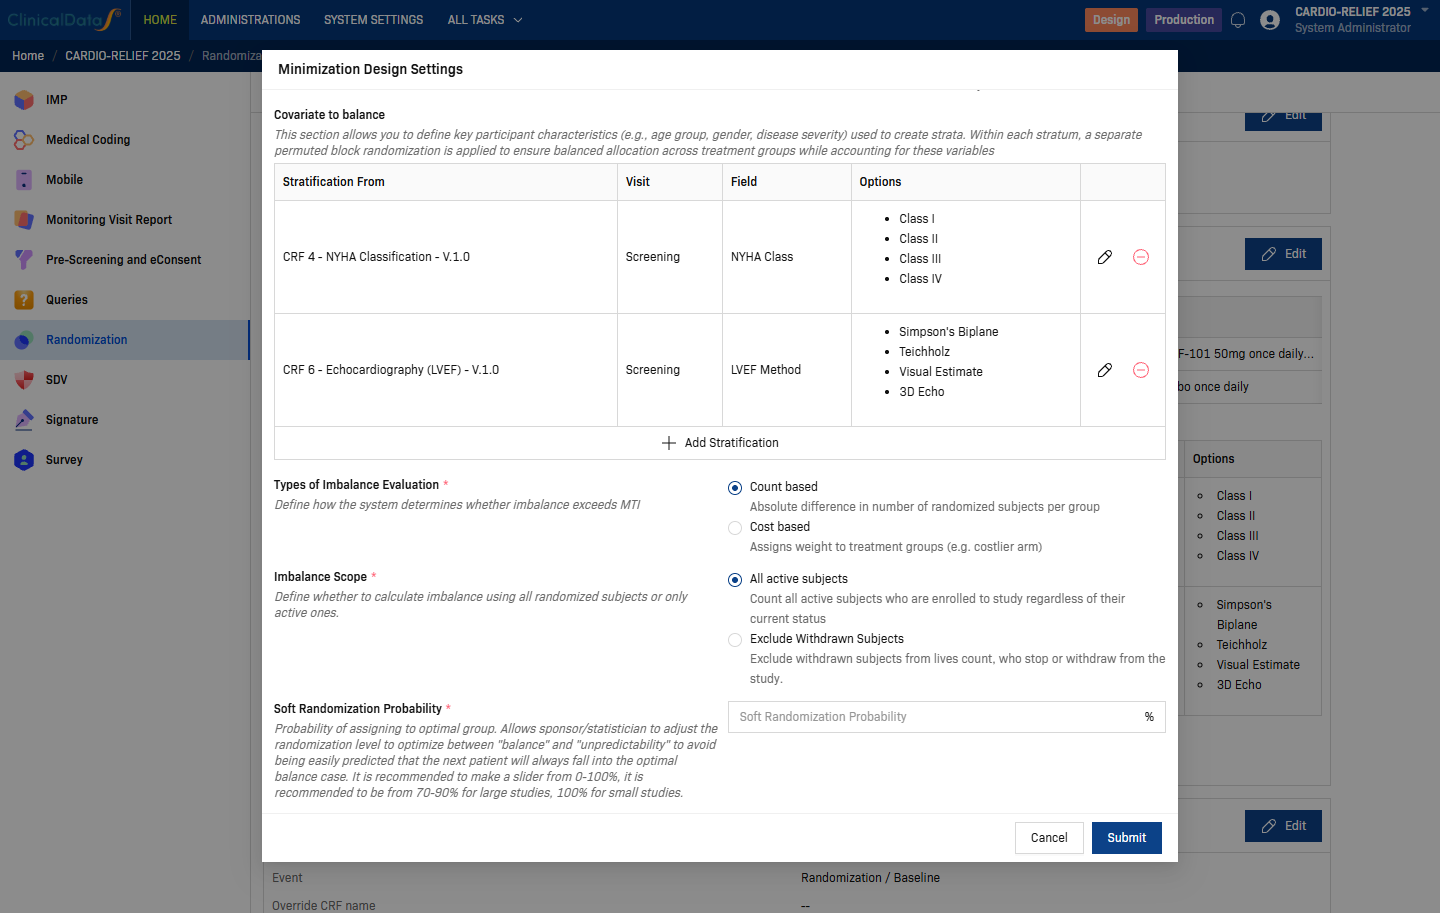Click the Medical Coding sidebar label
1440x913 pixels.
click(x=88, y=140)
